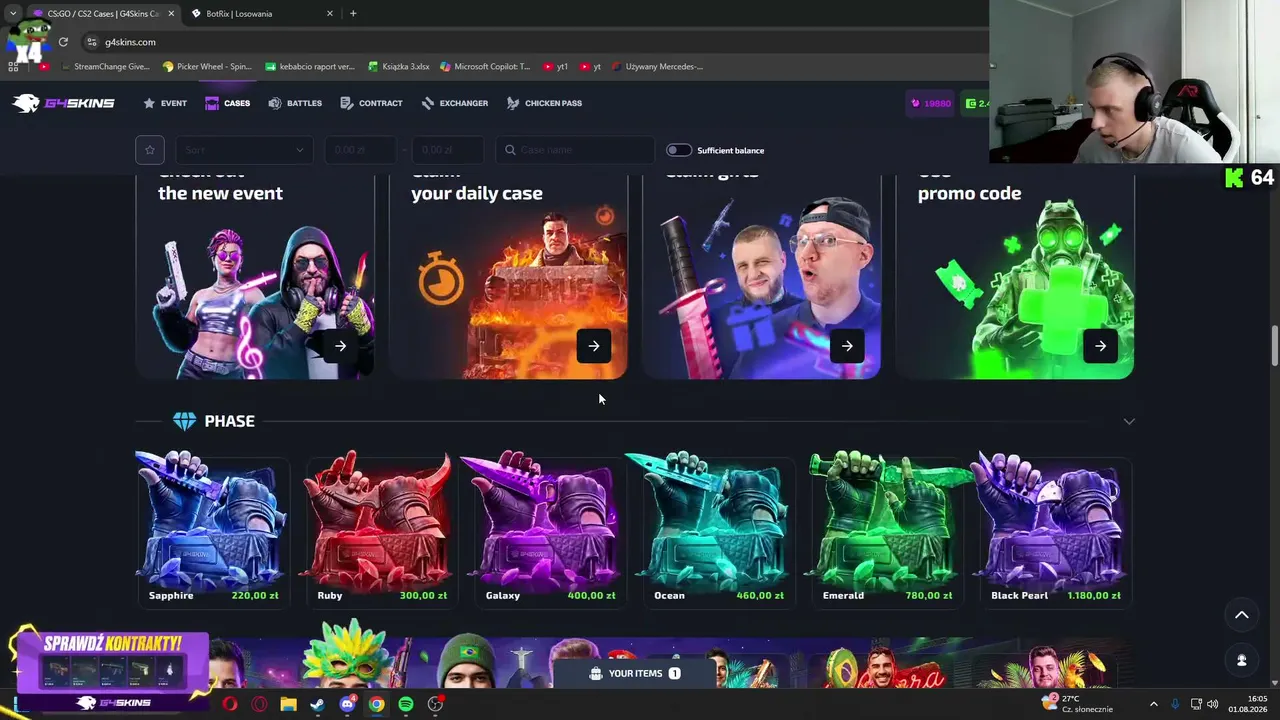Viewport: 1280px width, 720px height.
Task: Click the Sapphire 220,00 zł price
Action: pyautogui.click(x=255, y=595)
